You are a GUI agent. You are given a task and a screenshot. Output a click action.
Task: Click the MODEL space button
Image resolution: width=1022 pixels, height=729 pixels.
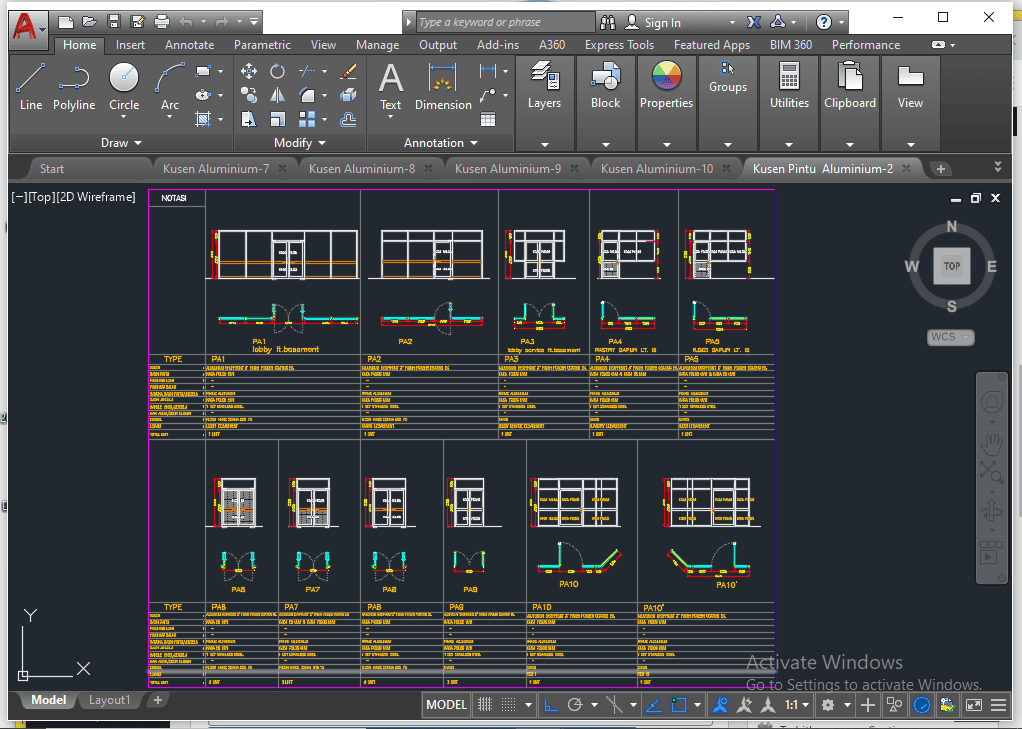coord(446,705)
